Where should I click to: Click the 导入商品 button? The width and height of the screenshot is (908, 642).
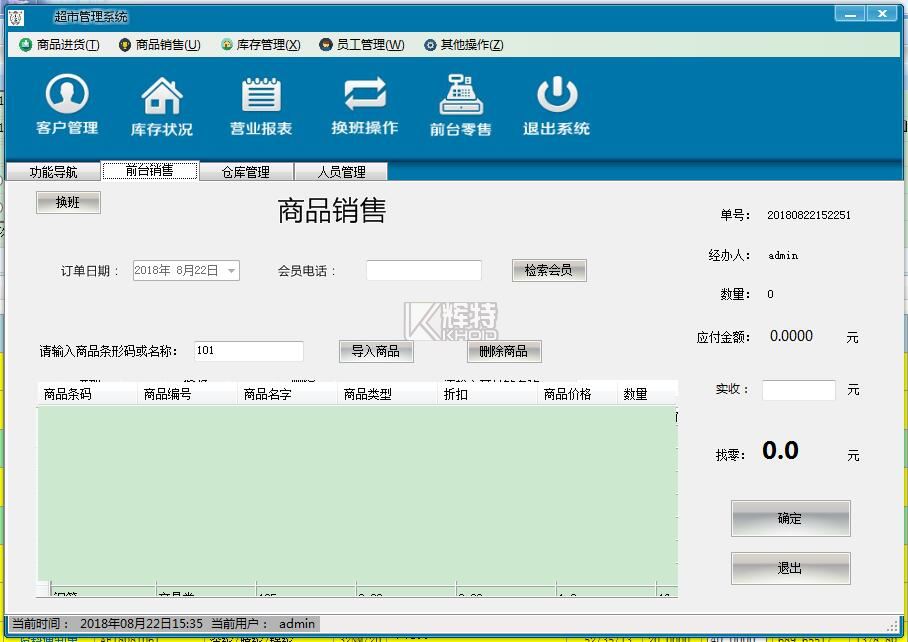click(x=376, y=351)
